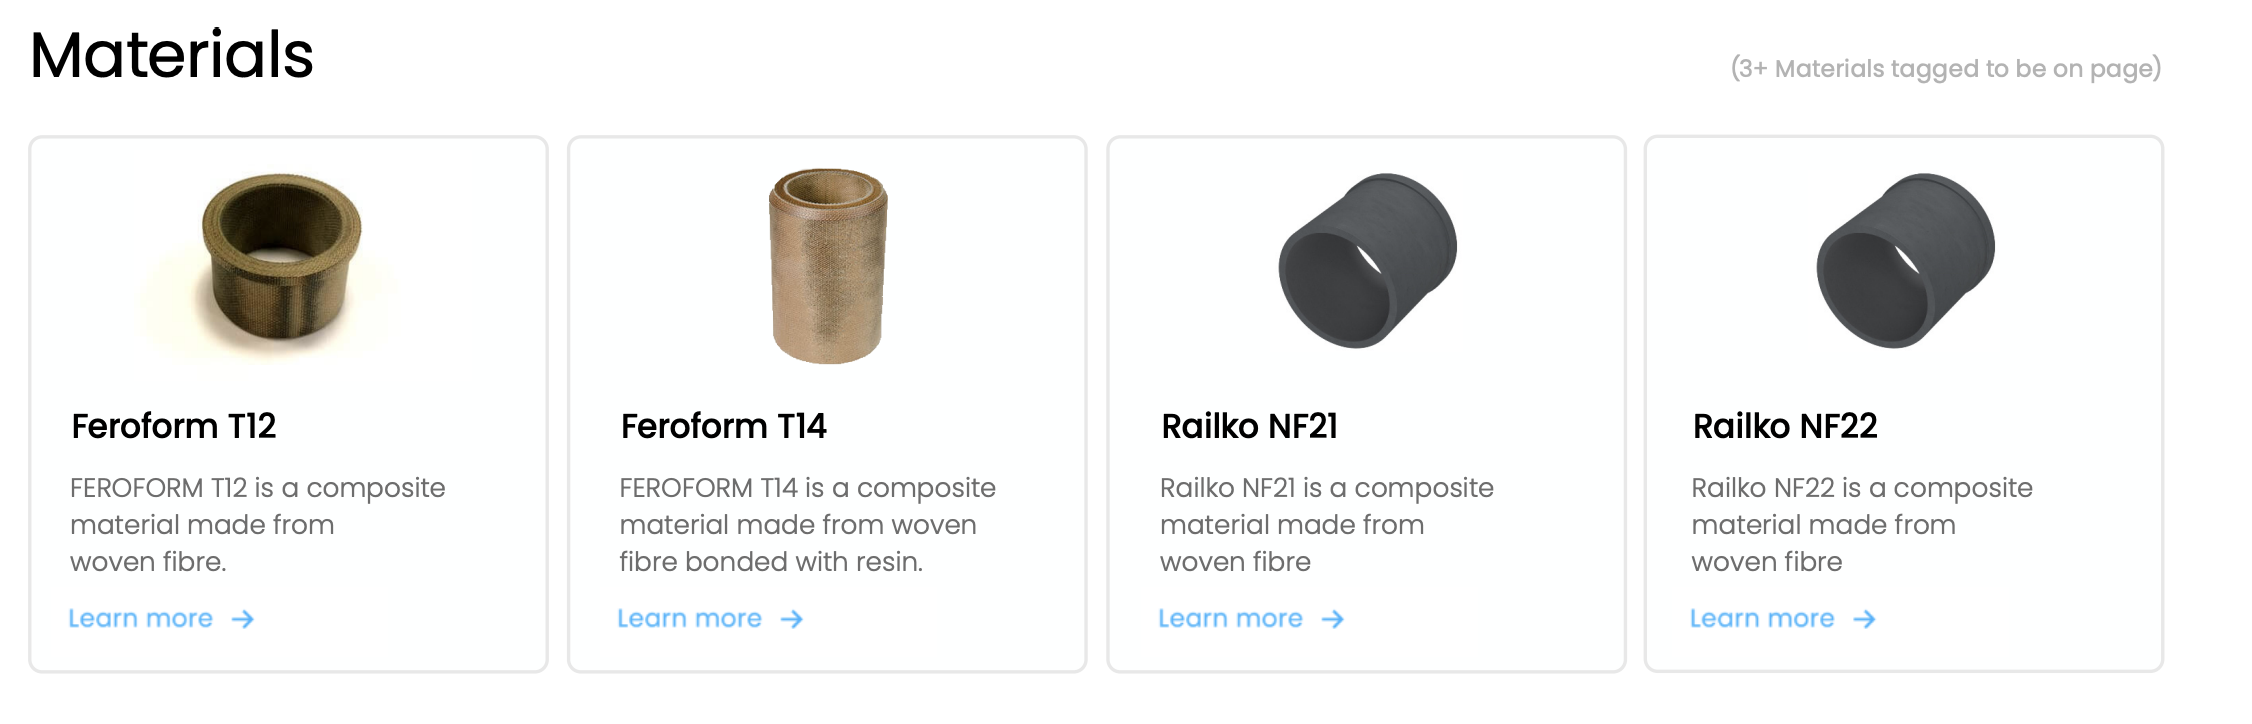The image size is (2252, 724).
Task: Open the Railko NF21 product image
Action: [x=1367, y=261]
